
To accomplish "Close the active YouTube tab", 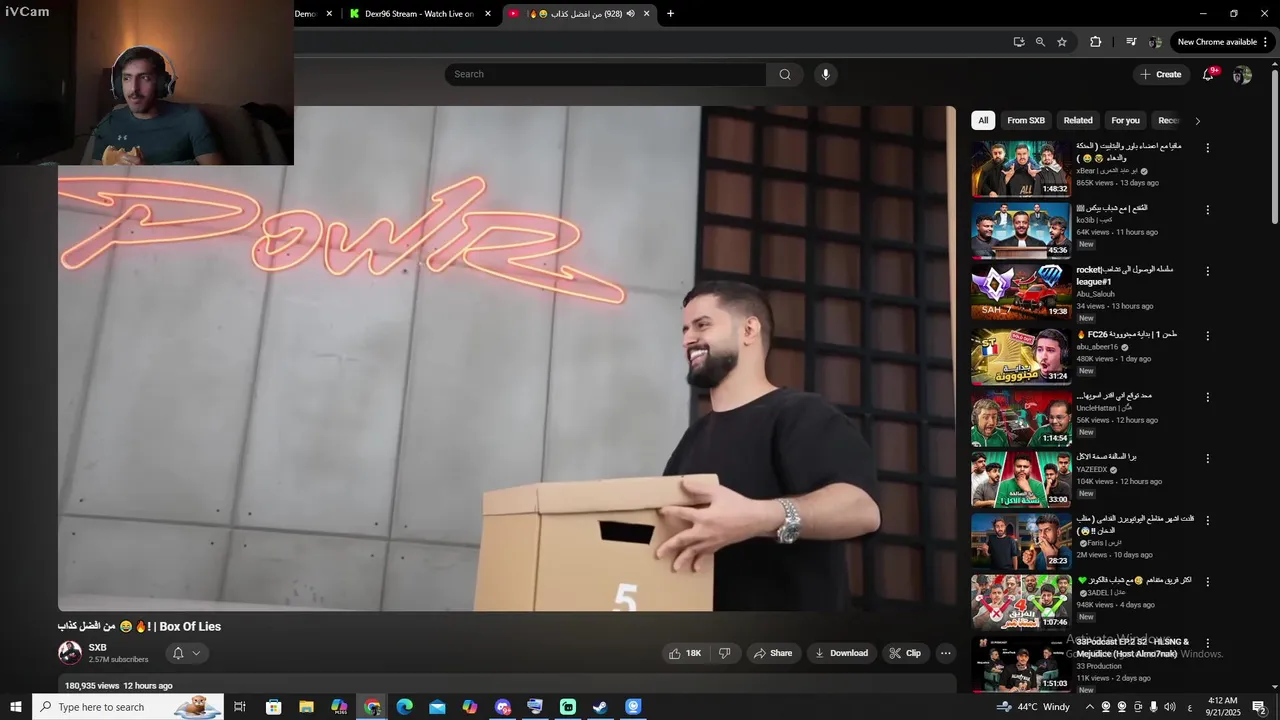I will pyautogui.click(x=646, y=14).
